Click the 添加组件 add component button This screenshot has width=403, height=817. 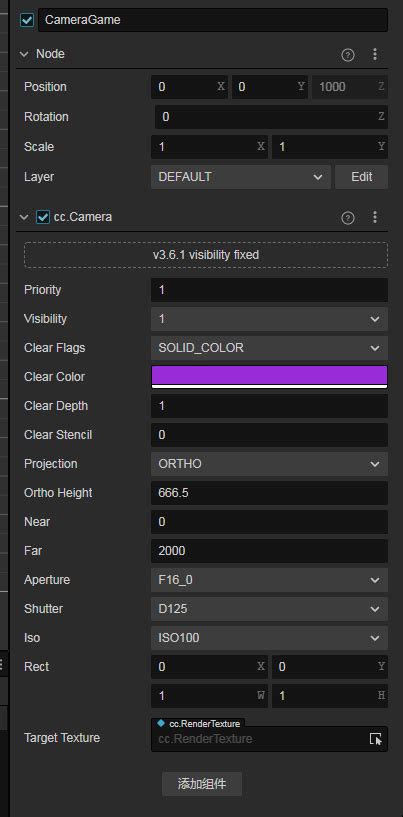(202, 784)
